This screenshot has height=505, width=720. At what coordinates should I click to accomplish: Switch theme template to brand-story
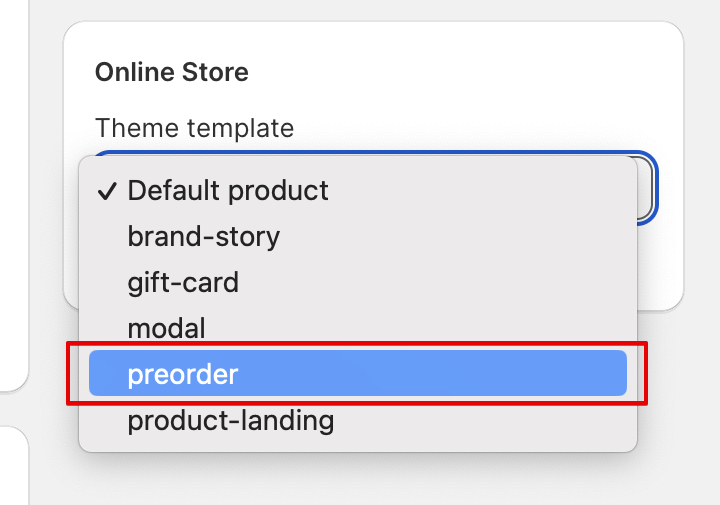(203, 237)
